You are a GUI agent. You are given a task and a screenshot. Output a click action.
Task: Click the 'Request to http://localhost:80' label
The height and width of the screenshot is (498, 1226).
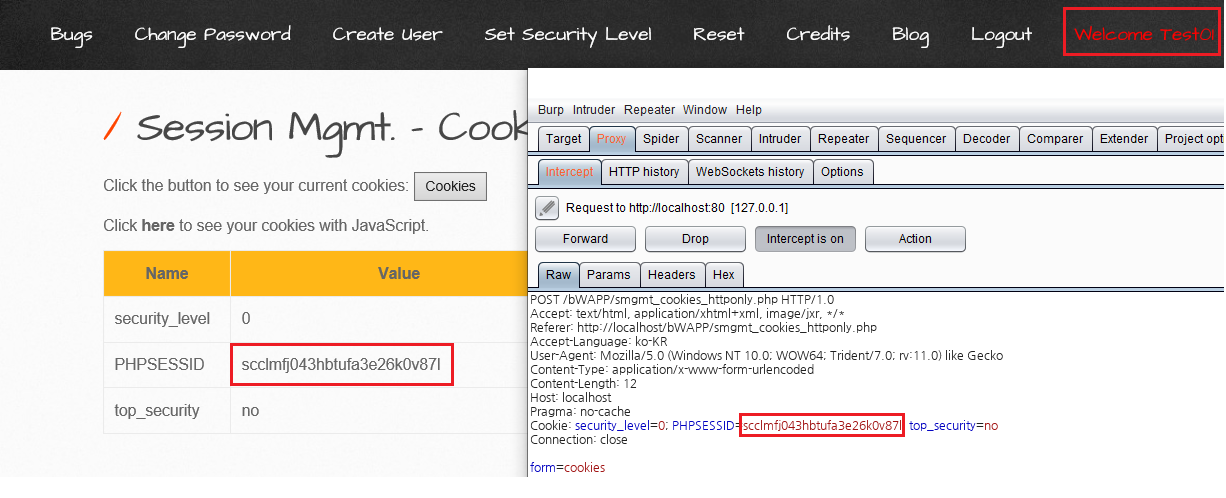[677, 208]
